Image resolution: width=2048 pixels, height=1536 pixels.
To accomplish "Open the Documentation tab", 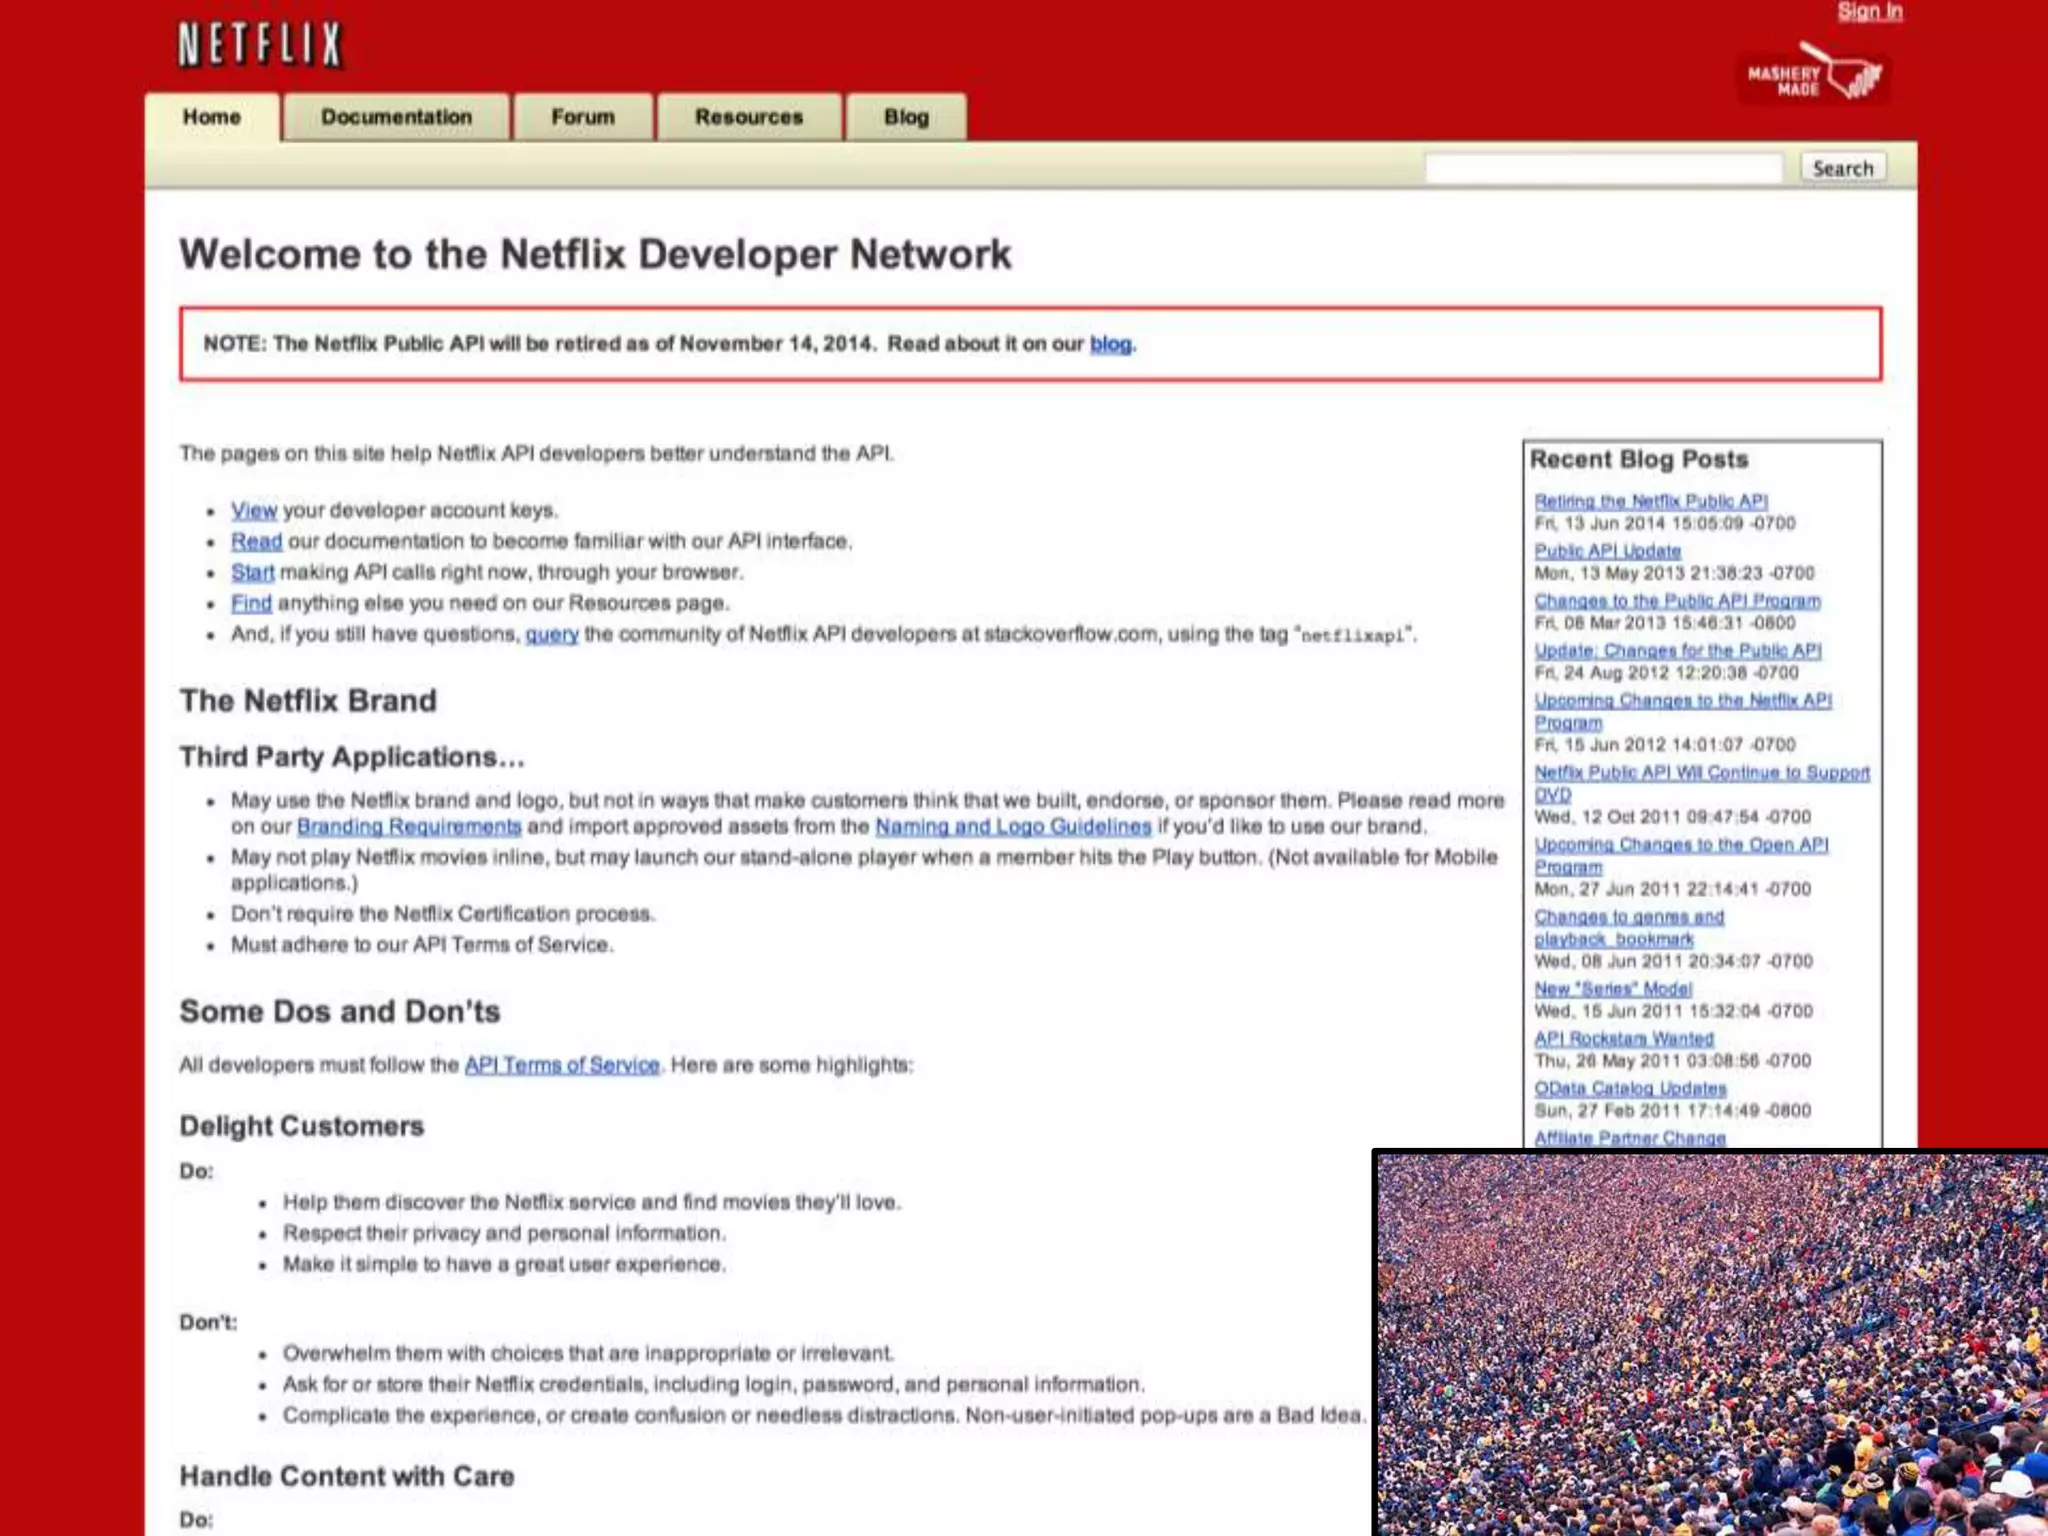I will [396, 117].
